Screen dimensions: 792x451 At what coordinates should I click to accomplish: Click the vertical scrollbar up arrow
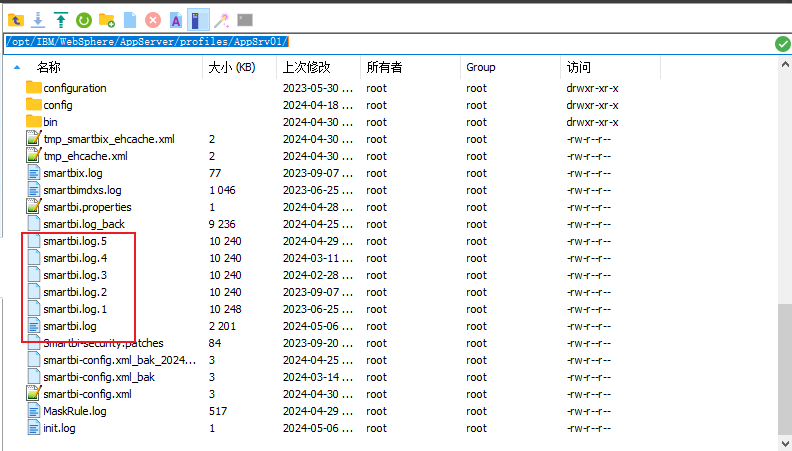pyautogui.click(x=785, y=64)
